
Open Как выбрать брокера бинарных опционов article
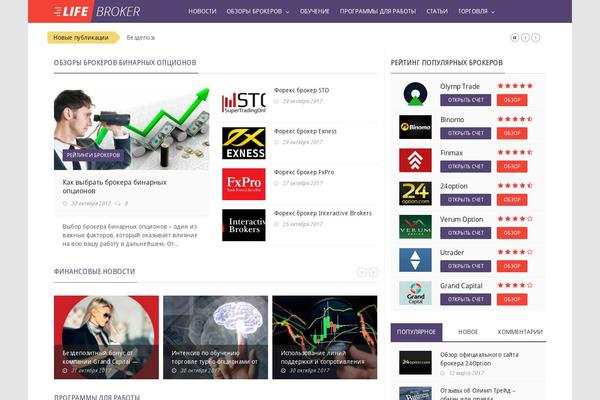[x=114, y=186]
